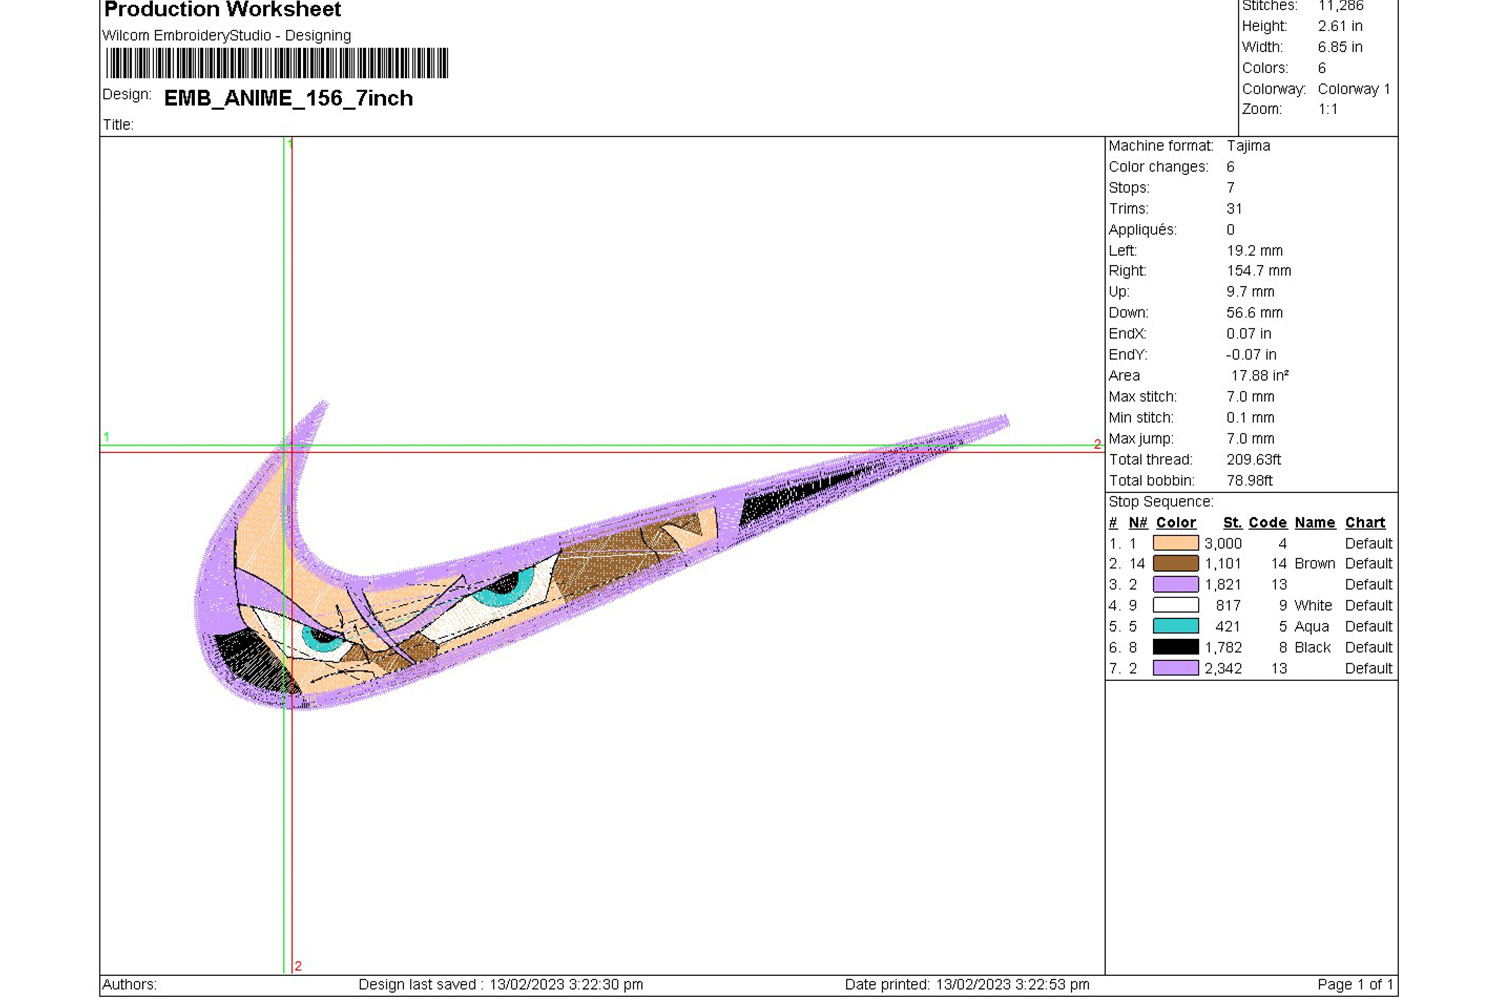Click the Tajima machine format value
The width and height of the screenshot is (1502, 1000).
pyautogui.click(x=1248, y=146)
